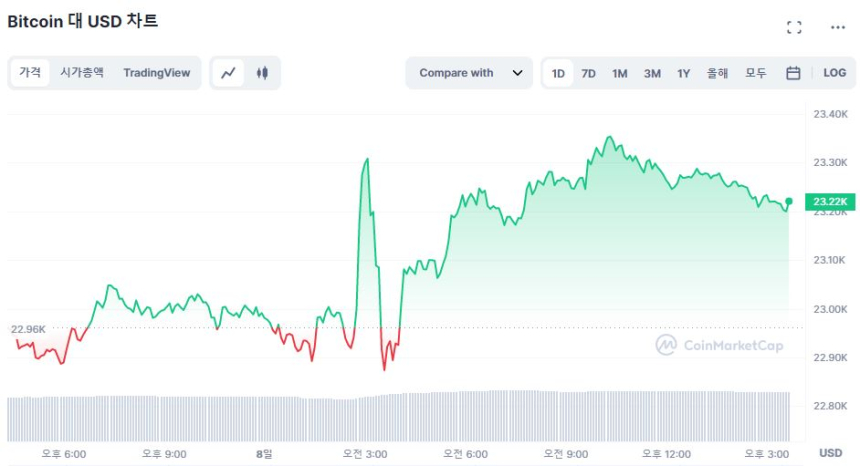Click the CoinMarketCap watermark logo
The image size is (860, 466).
coord(720,345)
